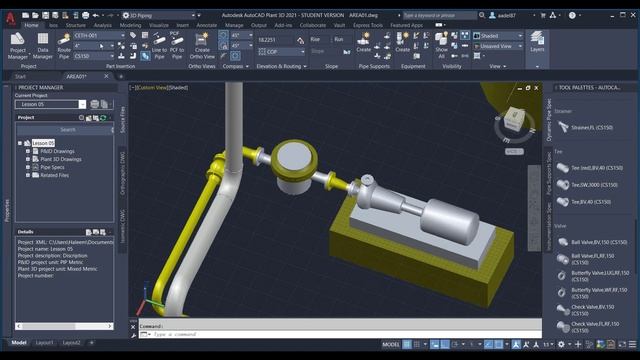Open the Layers panel button

coord(537,42)
